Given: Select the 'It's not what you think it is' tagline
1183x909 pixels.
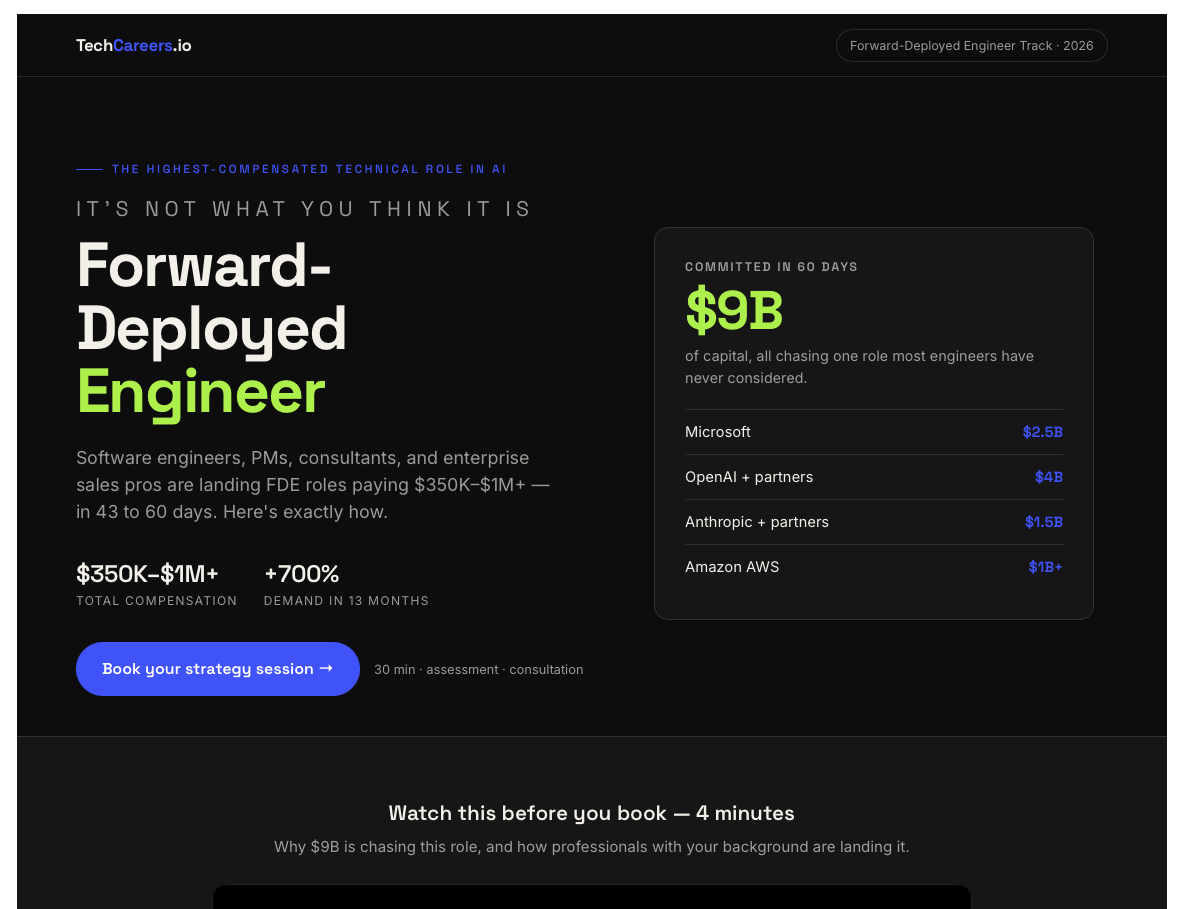Looking at the screenshot, I should pos(304,209).
